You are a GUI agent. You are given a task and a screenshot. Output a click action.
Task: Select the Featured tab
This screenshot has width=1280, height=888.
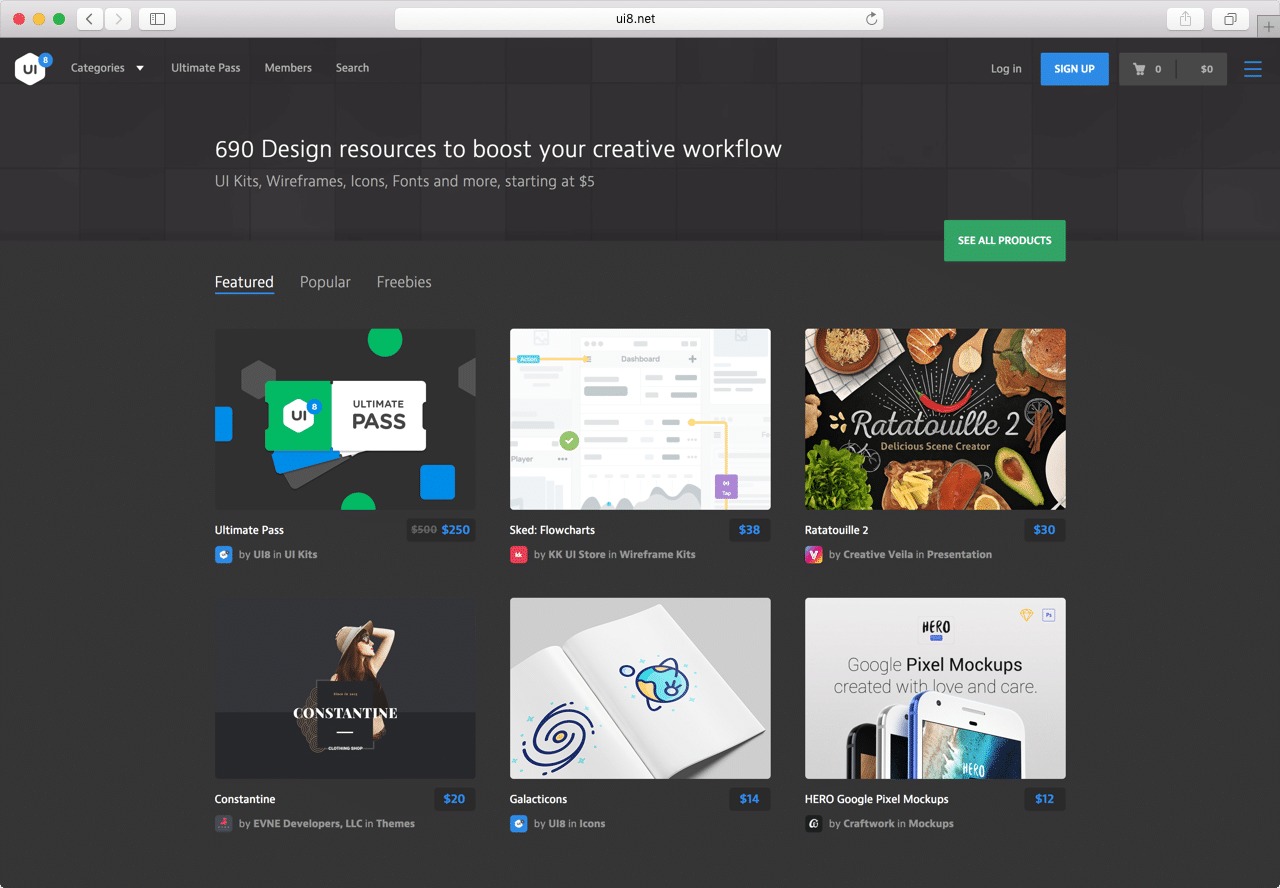pos(244,282)
